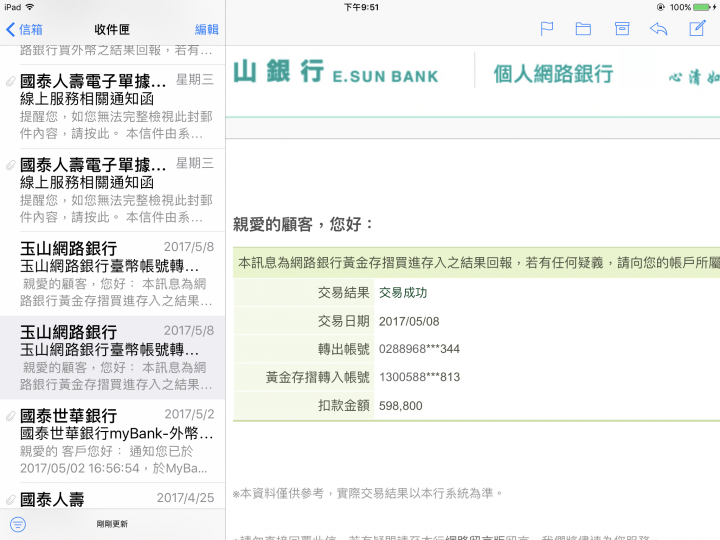This screenshot has width=720, height=540.
Task: Flag this email using the flag icon
Action: 547,29
